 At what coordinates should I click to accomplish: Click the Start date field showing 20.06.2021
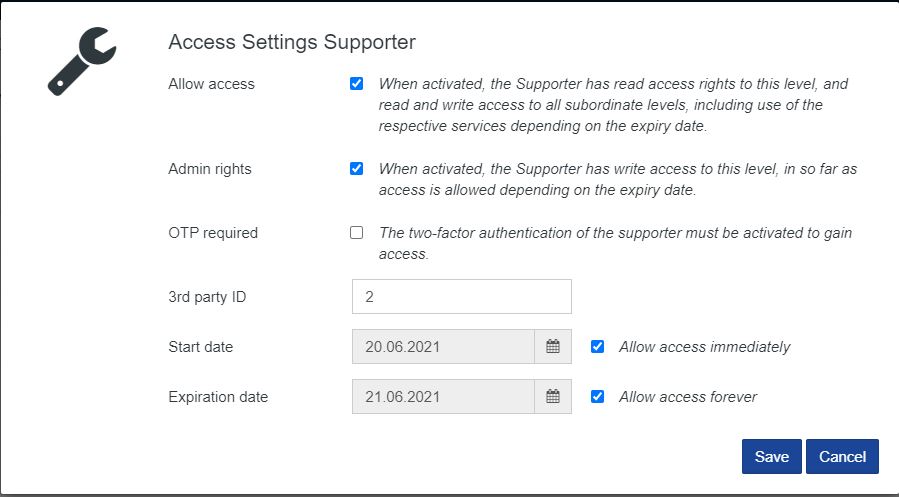(x=443, y=347)
